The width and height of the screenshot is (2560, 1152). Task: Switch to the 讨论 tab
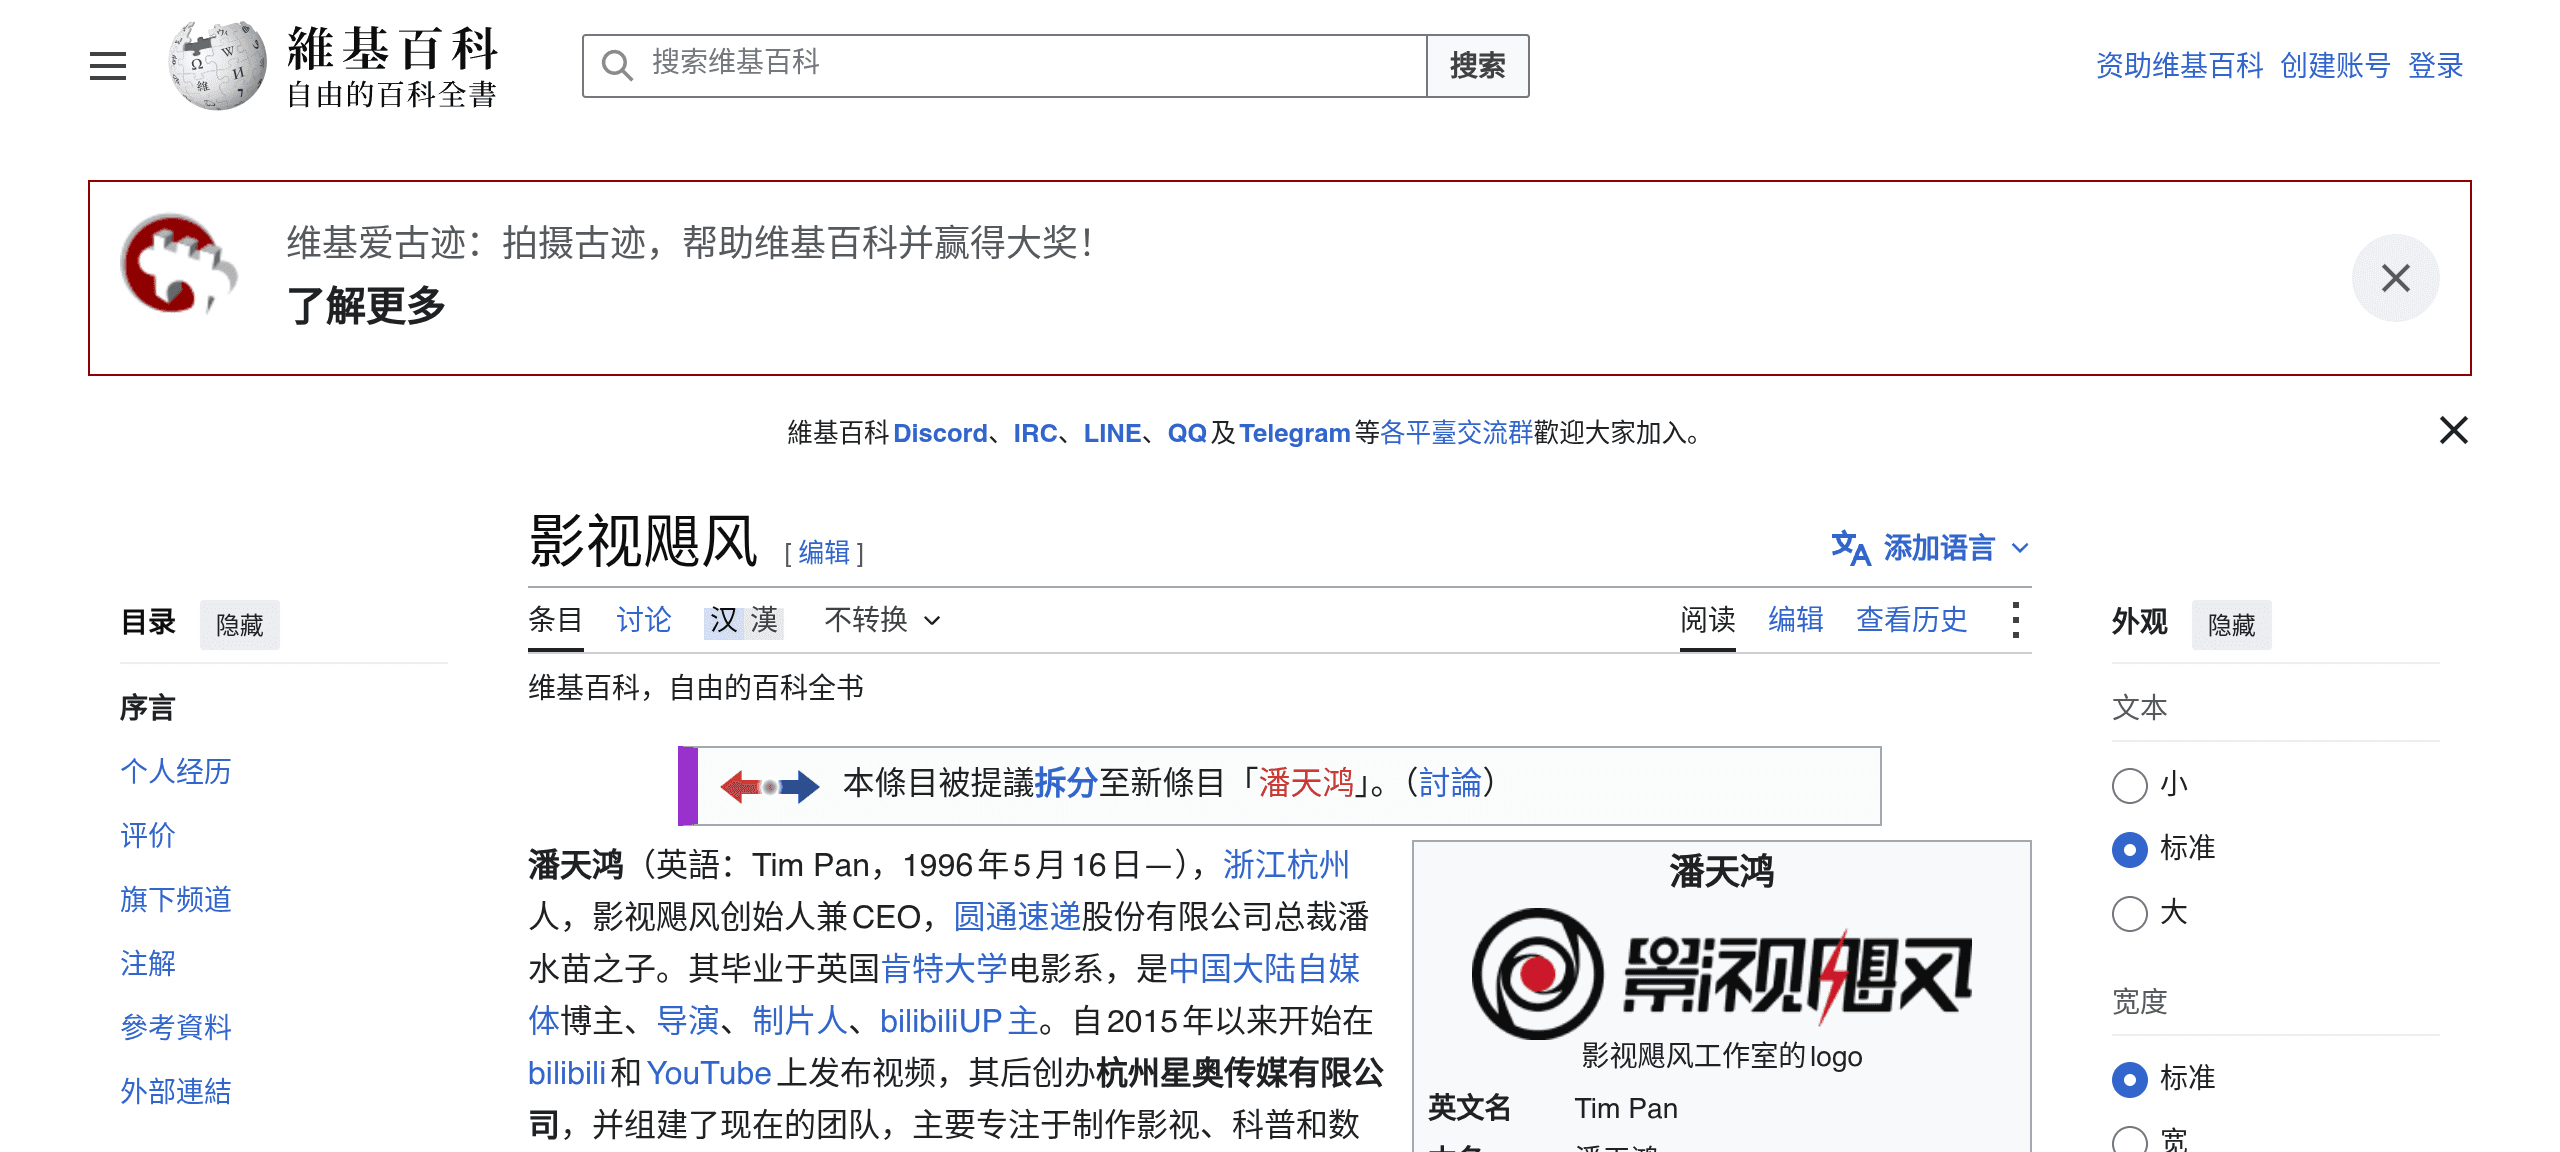tap(644, 620)
